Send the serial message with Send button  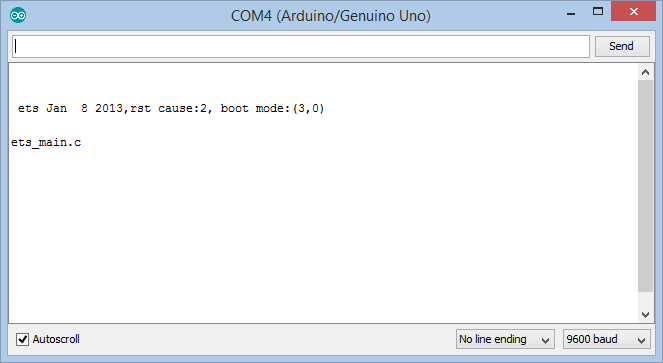pos(622,46)
